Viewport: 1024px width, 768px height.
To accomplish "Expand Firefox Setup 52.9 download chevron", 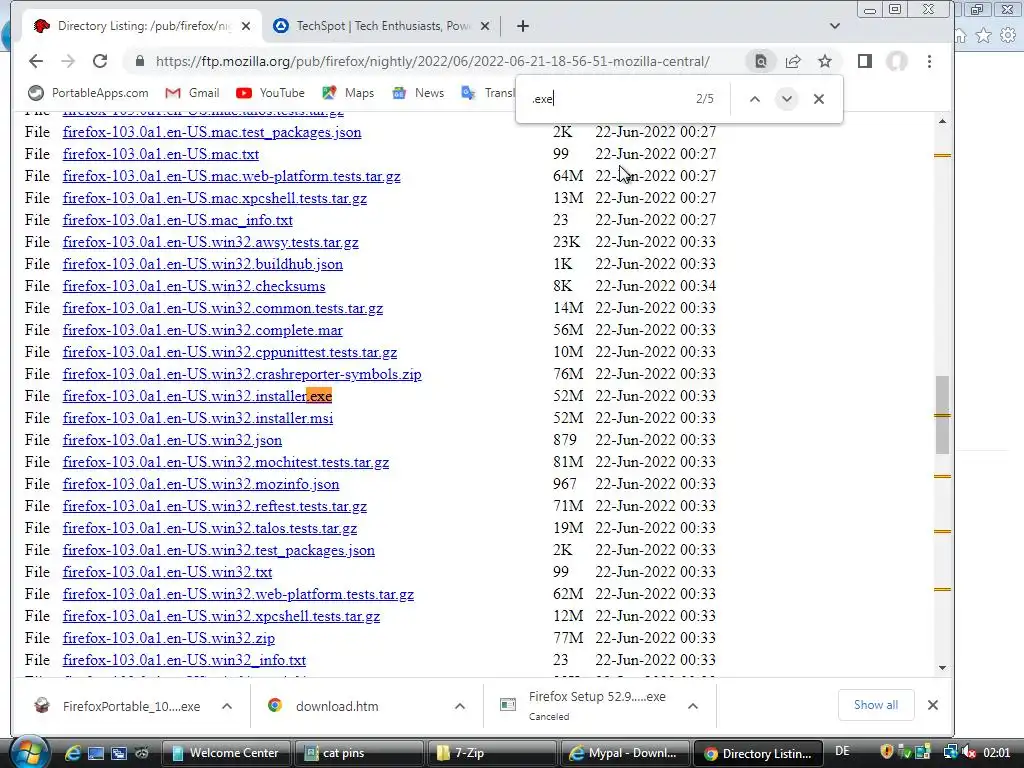I will point(693,706).
